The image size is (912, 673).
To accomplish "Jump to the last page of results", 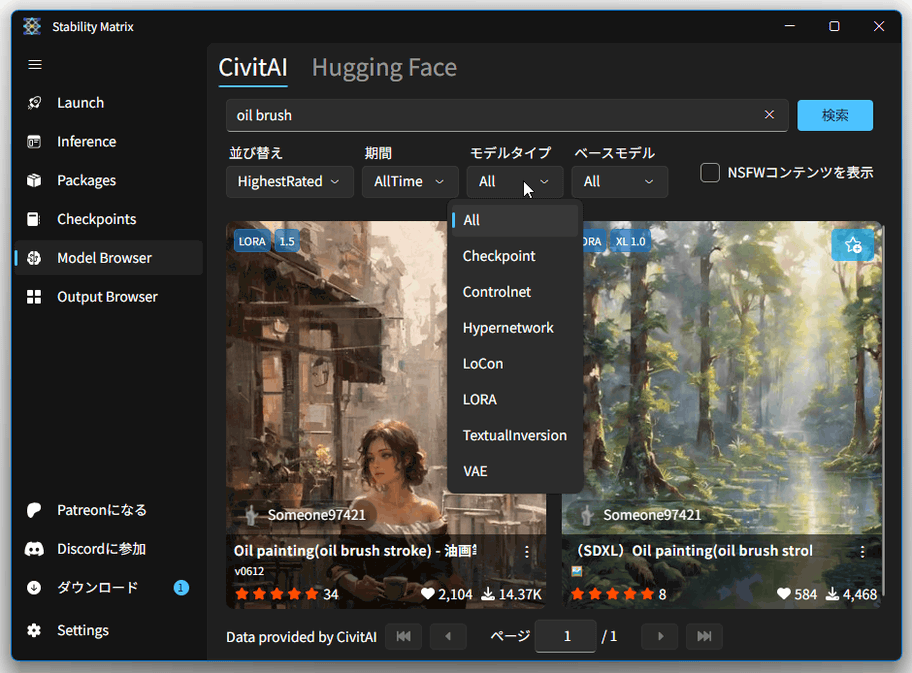I will point(704,636).
